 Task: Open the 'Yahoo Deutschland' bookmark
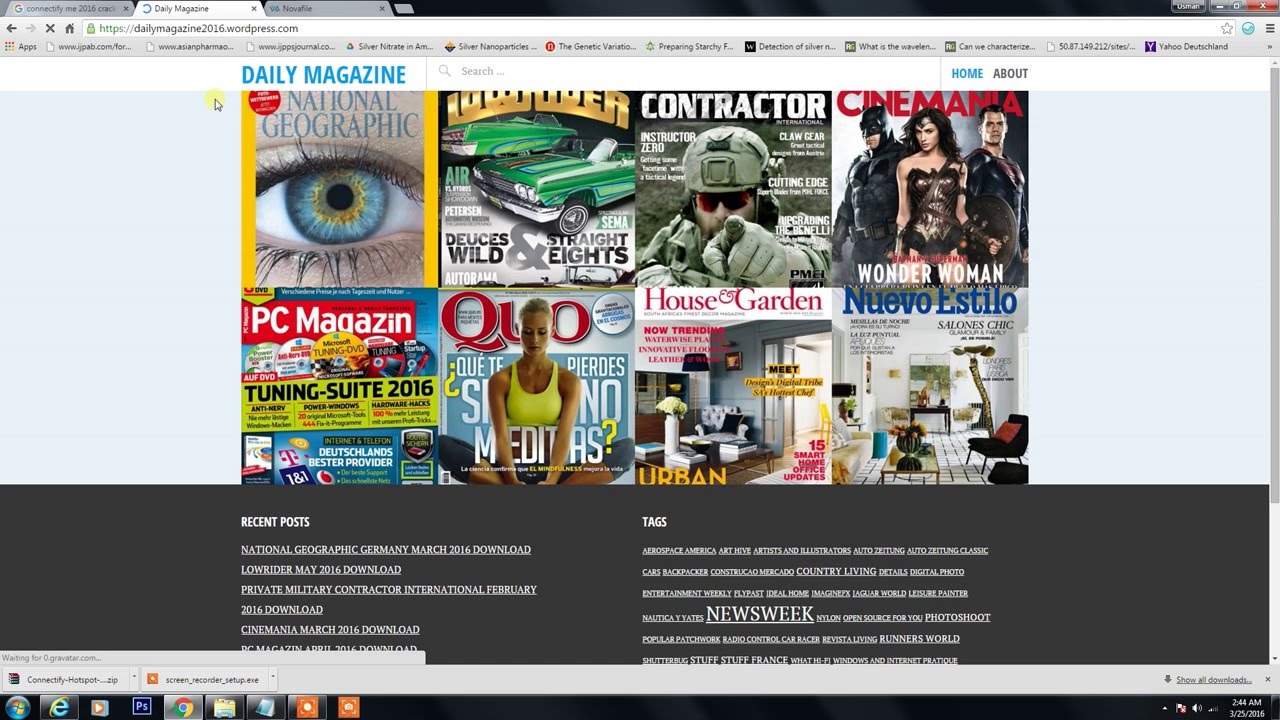click(x=1186, y=46)
